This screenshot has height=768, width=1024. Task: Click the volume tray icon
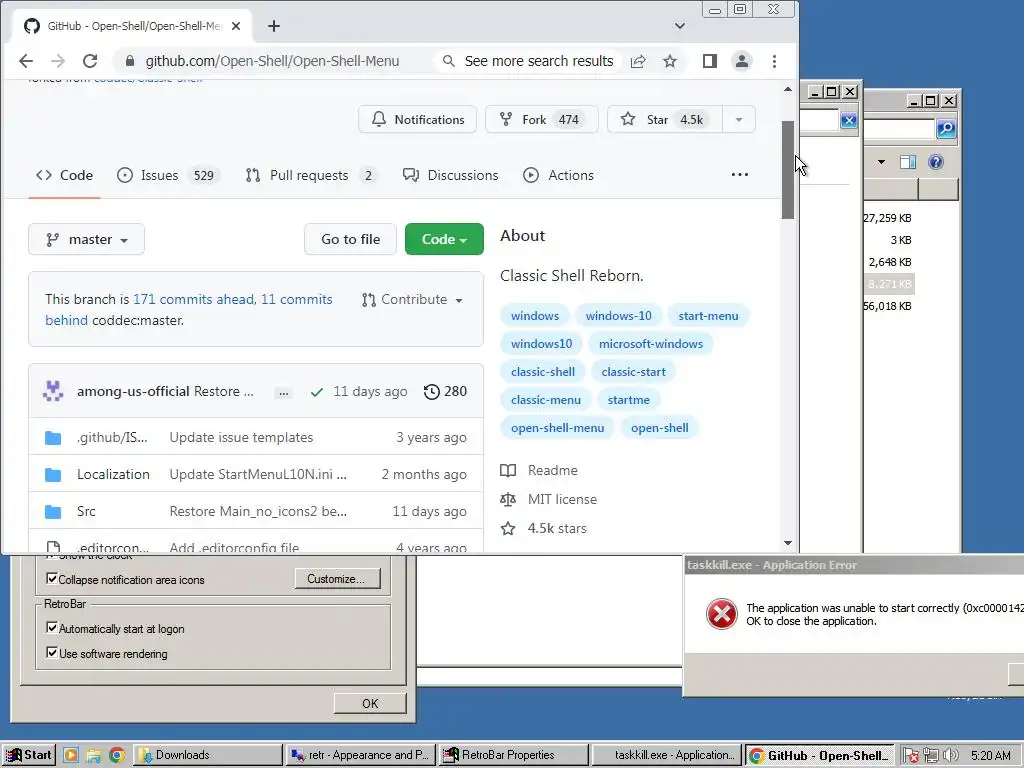951,756
